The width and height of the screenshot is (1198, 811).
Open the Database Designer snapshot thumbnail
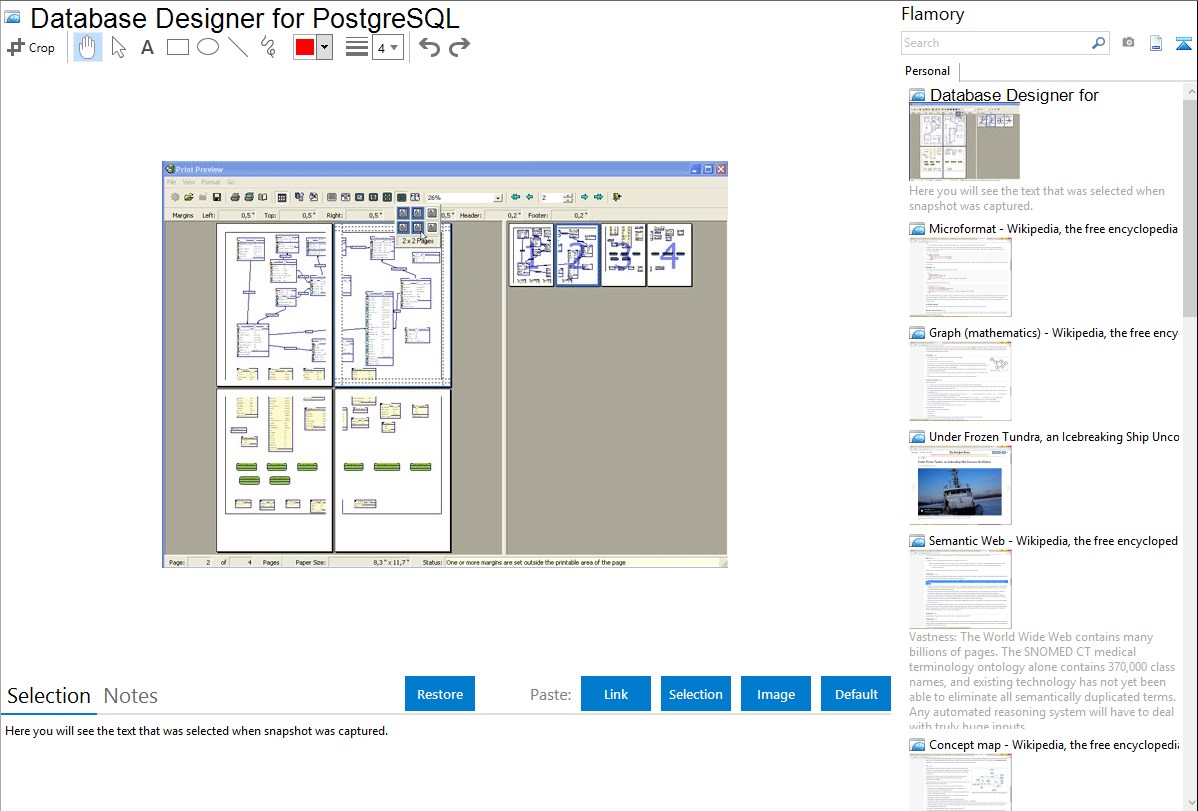click(964, 143)
